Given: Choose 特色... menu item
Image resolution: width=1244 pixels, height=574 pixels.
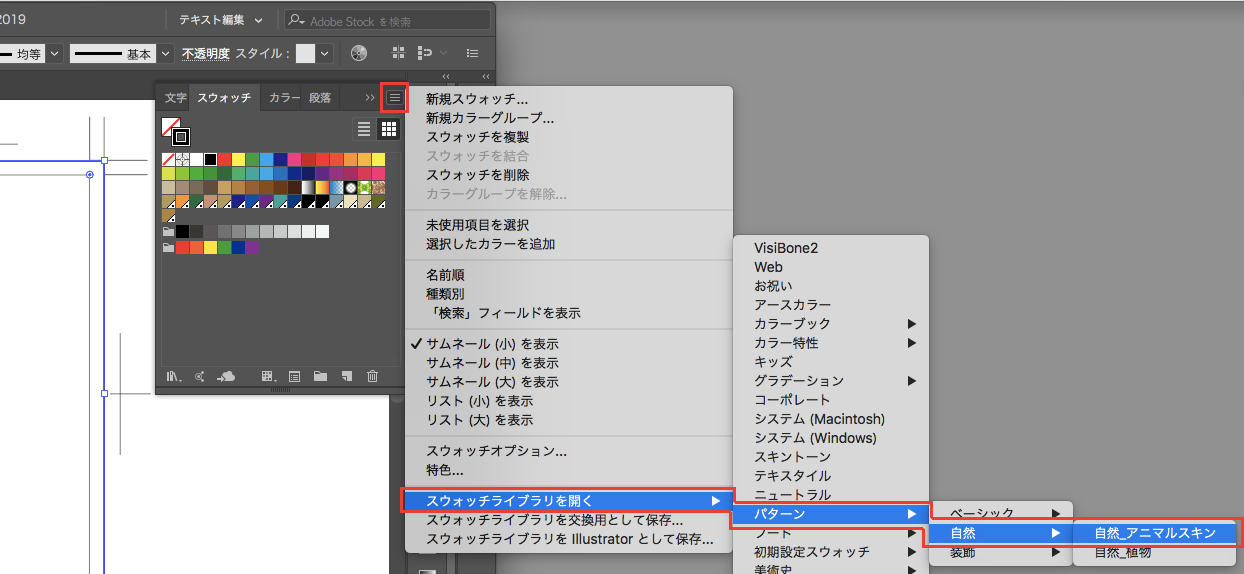Looking at the screenshot, I should point(569,470).
